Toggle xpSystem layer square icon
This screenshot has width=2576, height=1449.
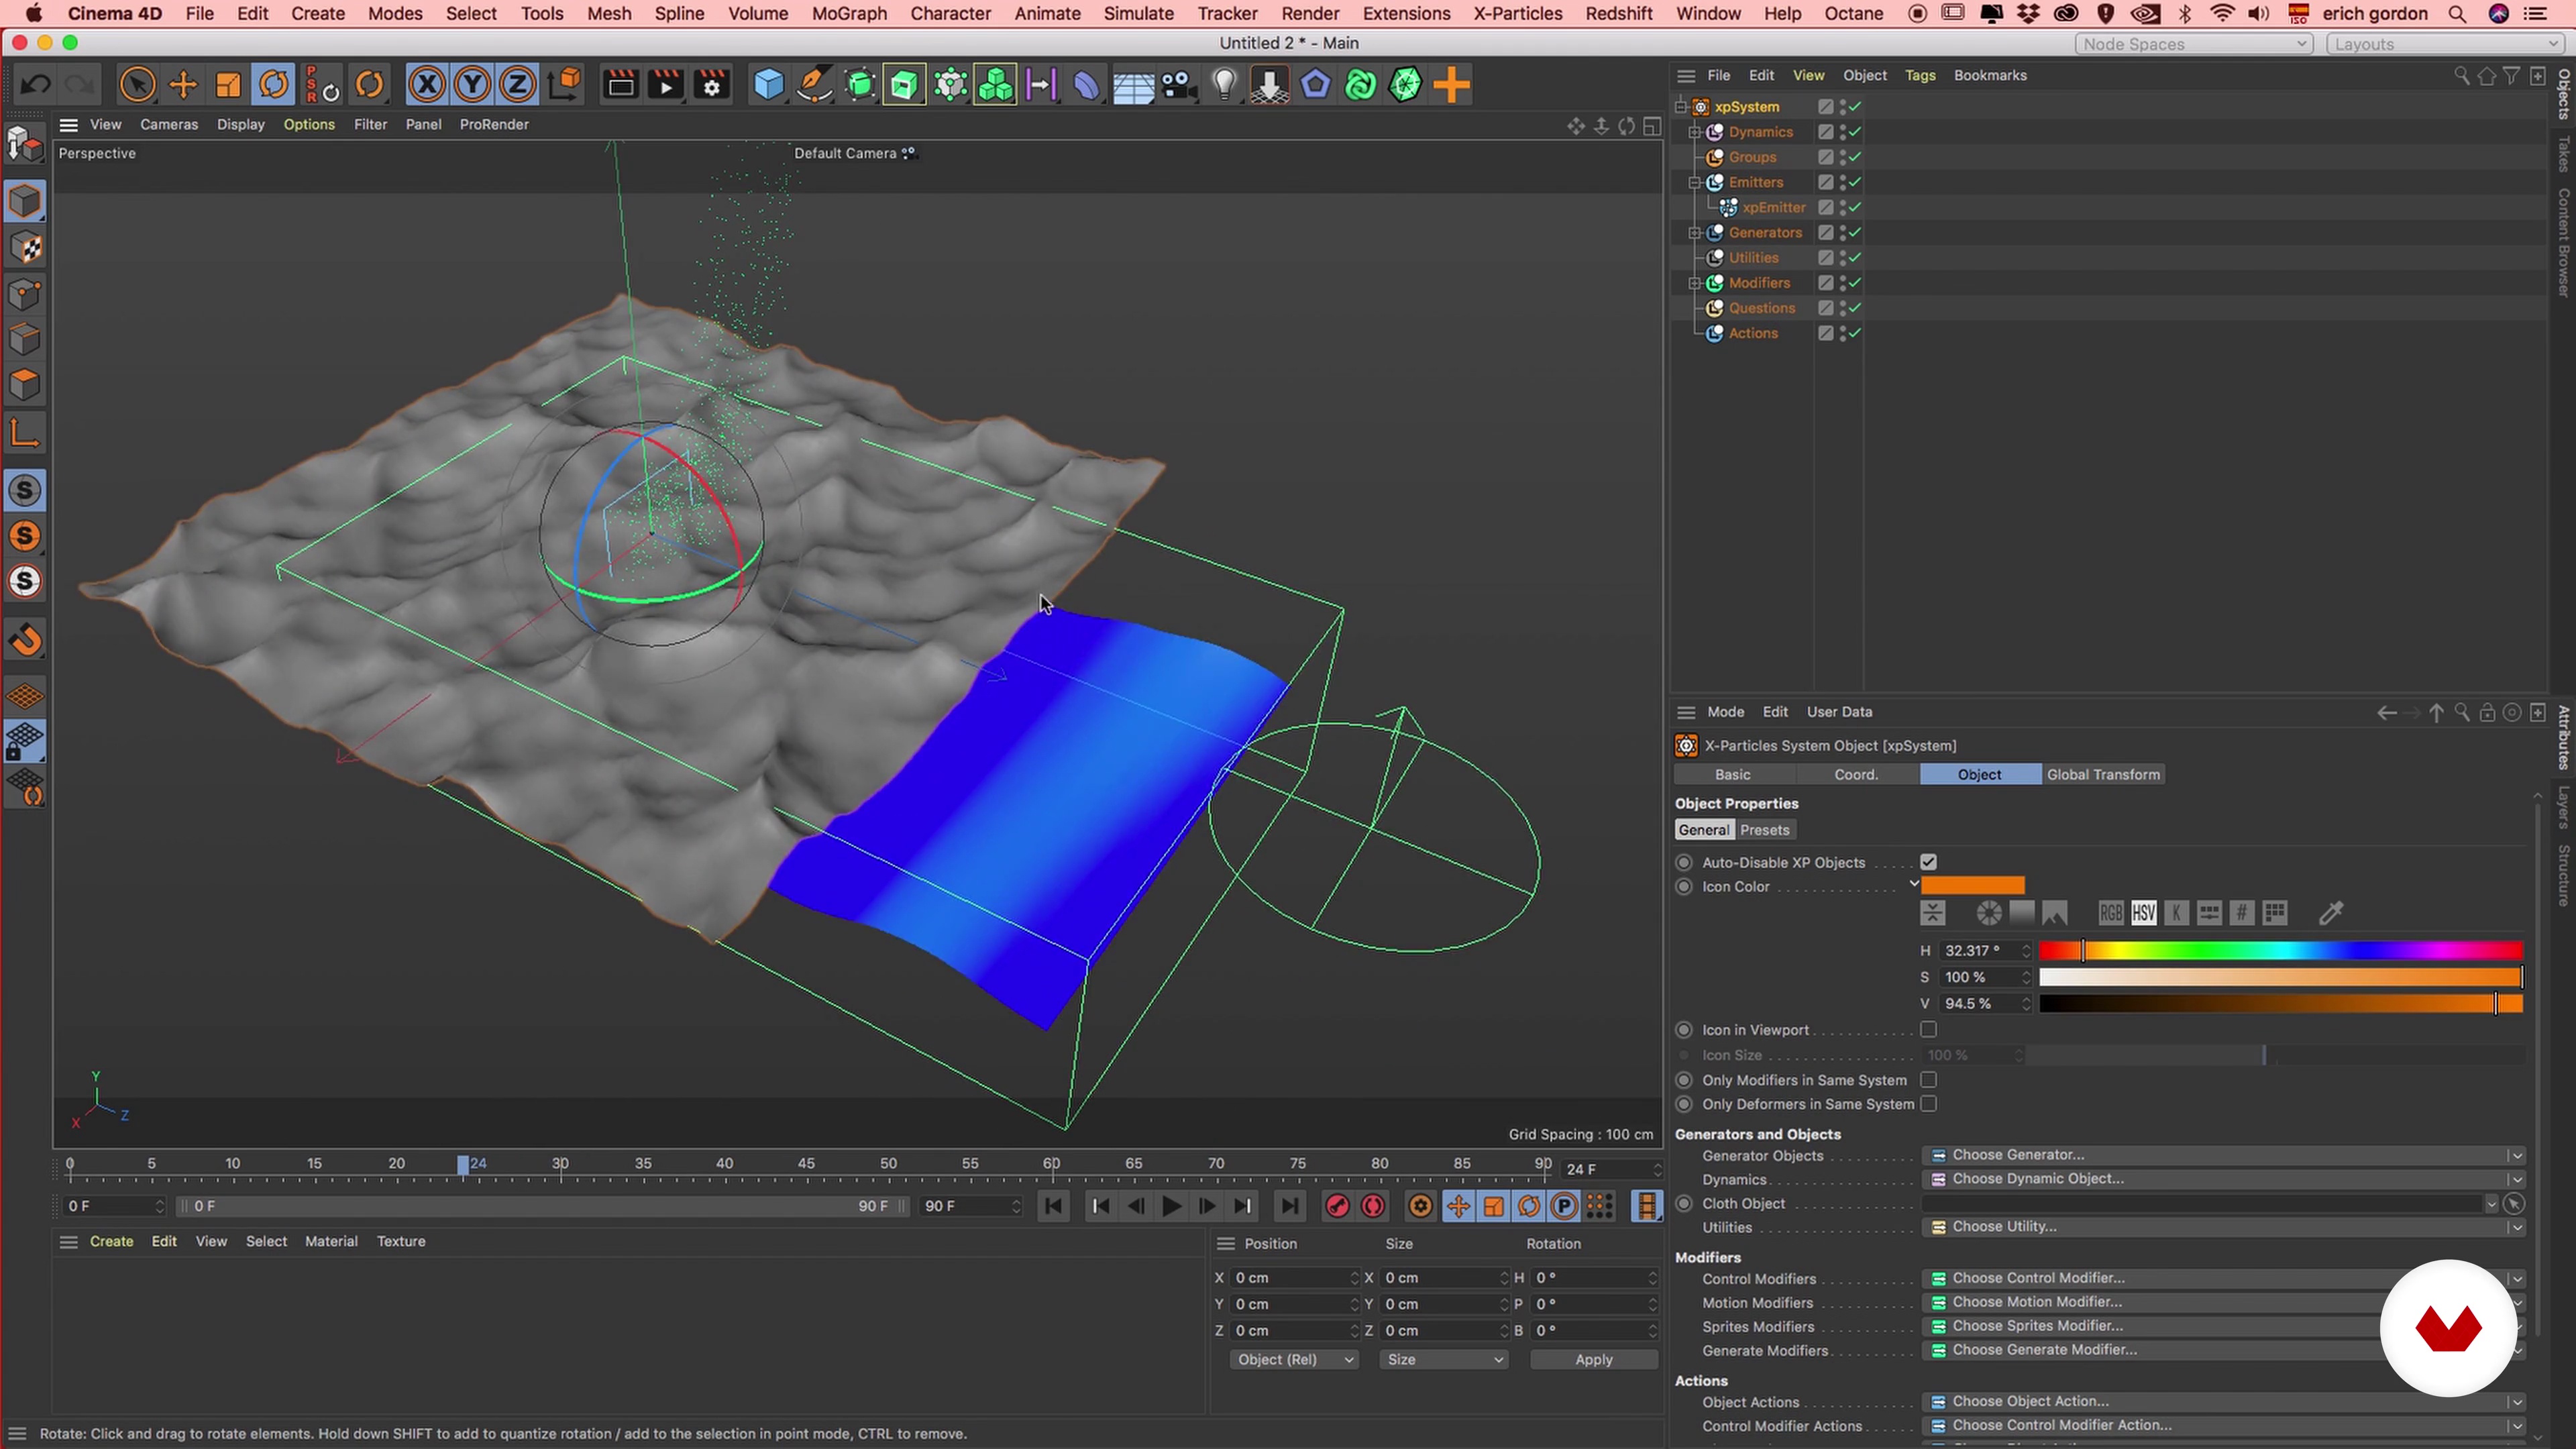coord(1825,107)
